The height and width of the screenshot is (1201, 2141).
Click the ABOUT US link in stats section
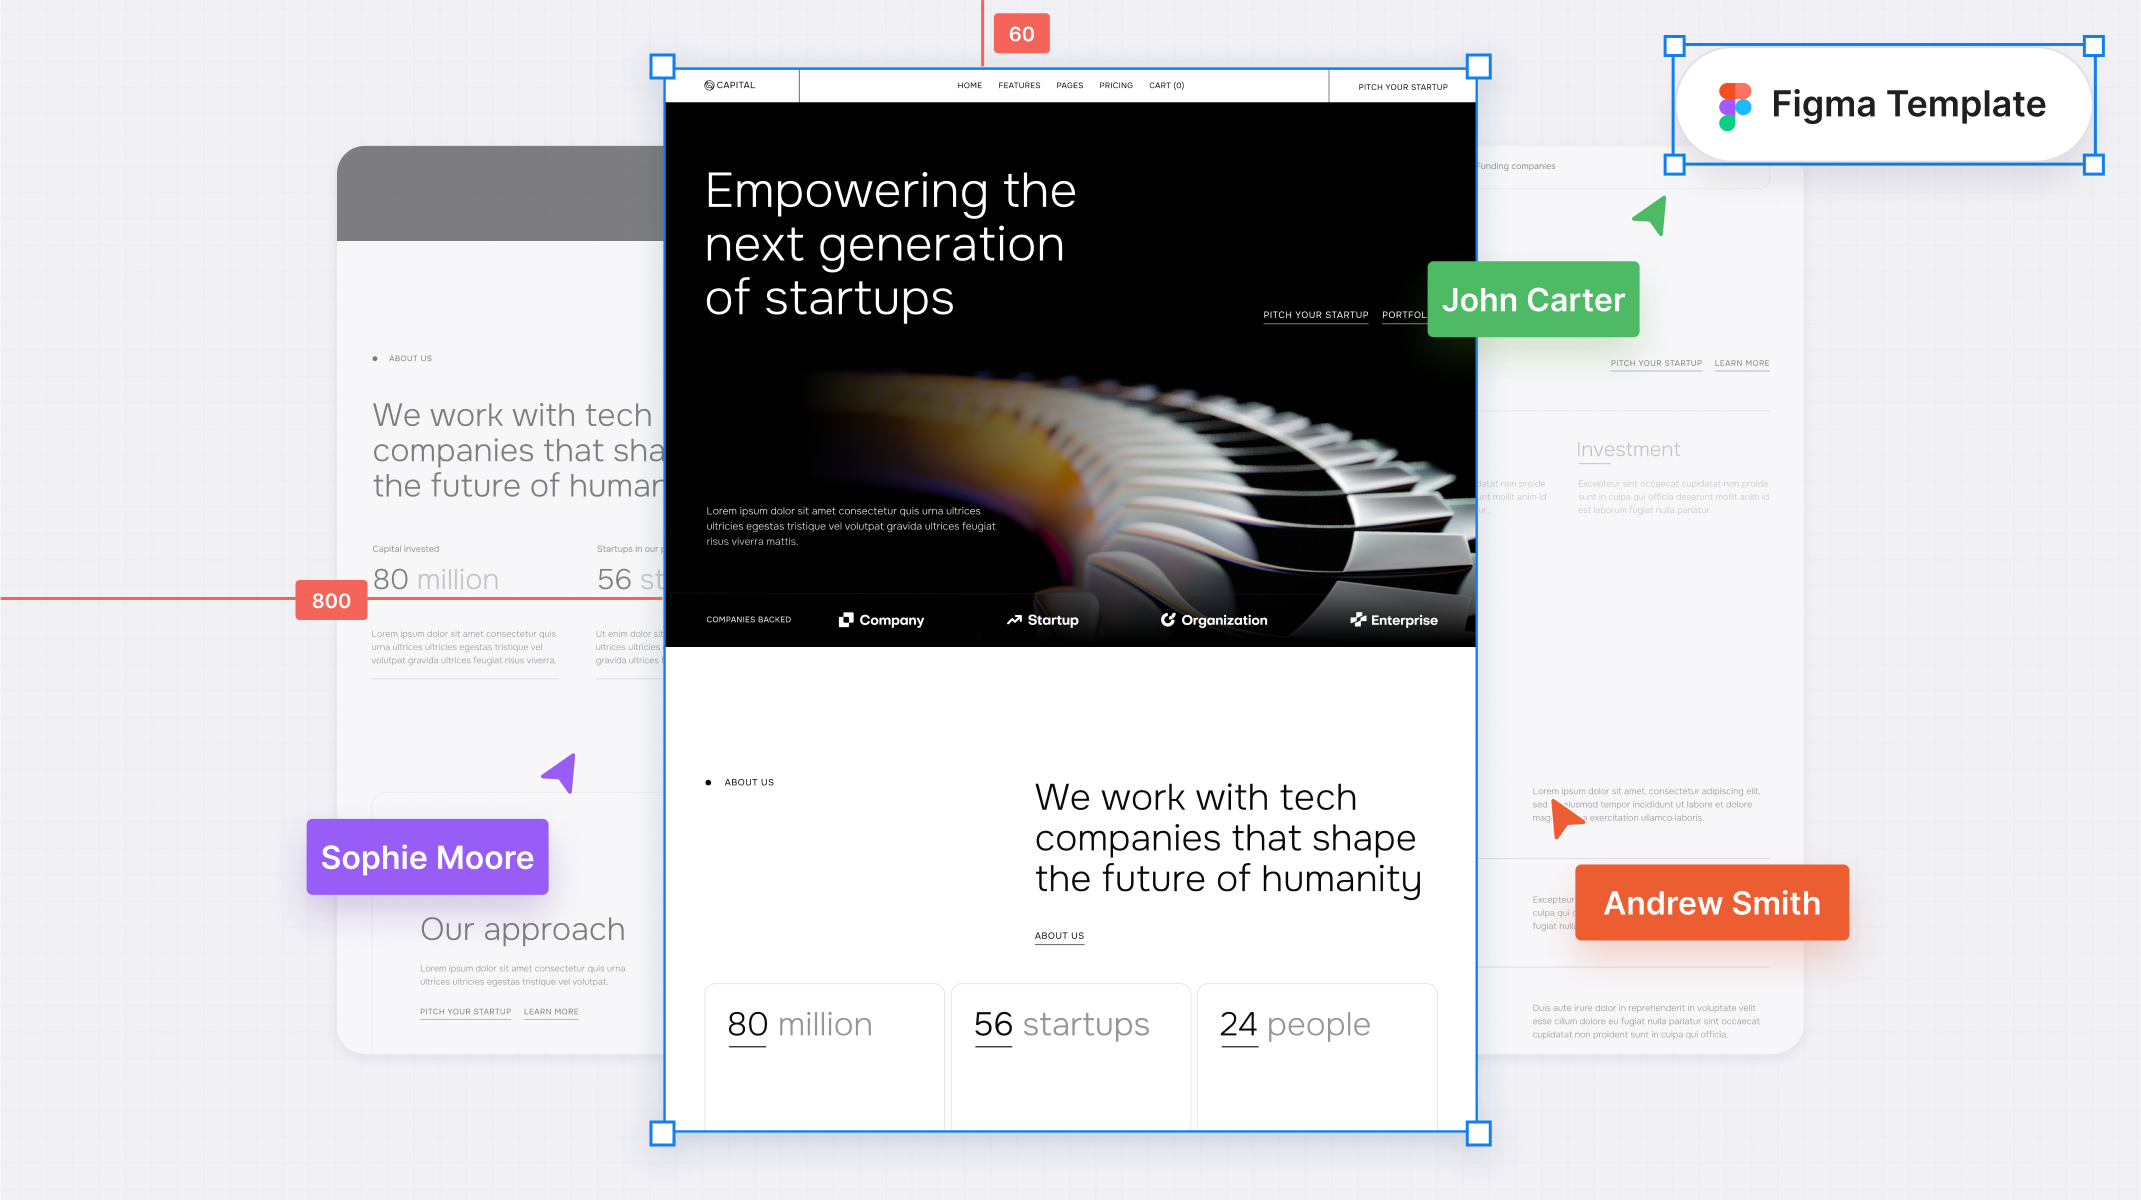(1057, 936)
